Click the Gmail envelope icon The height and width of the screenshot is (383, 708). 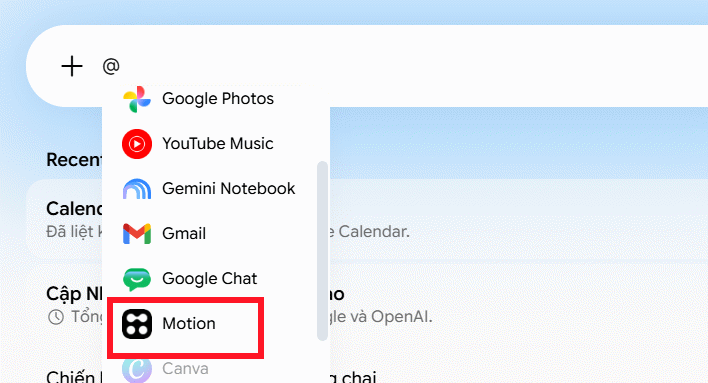point(137,234)
